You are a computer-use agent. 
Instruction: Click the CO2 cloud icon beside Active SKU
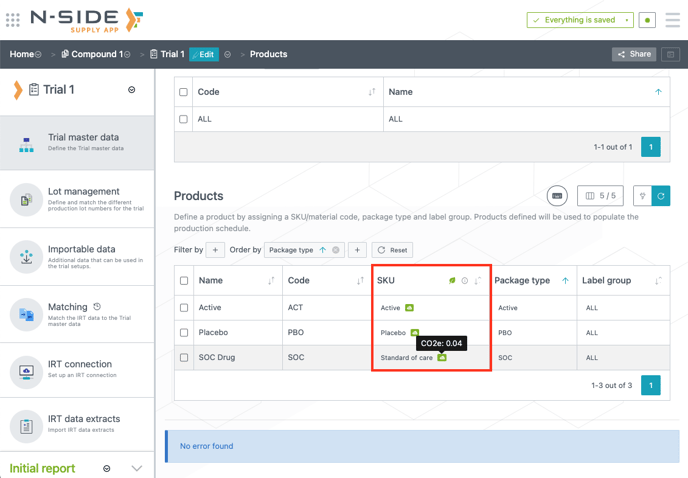pos(409,308)
